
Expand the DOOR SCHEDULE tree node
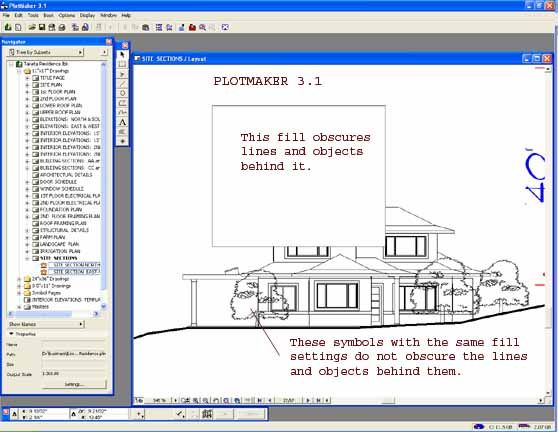point(27,182)
